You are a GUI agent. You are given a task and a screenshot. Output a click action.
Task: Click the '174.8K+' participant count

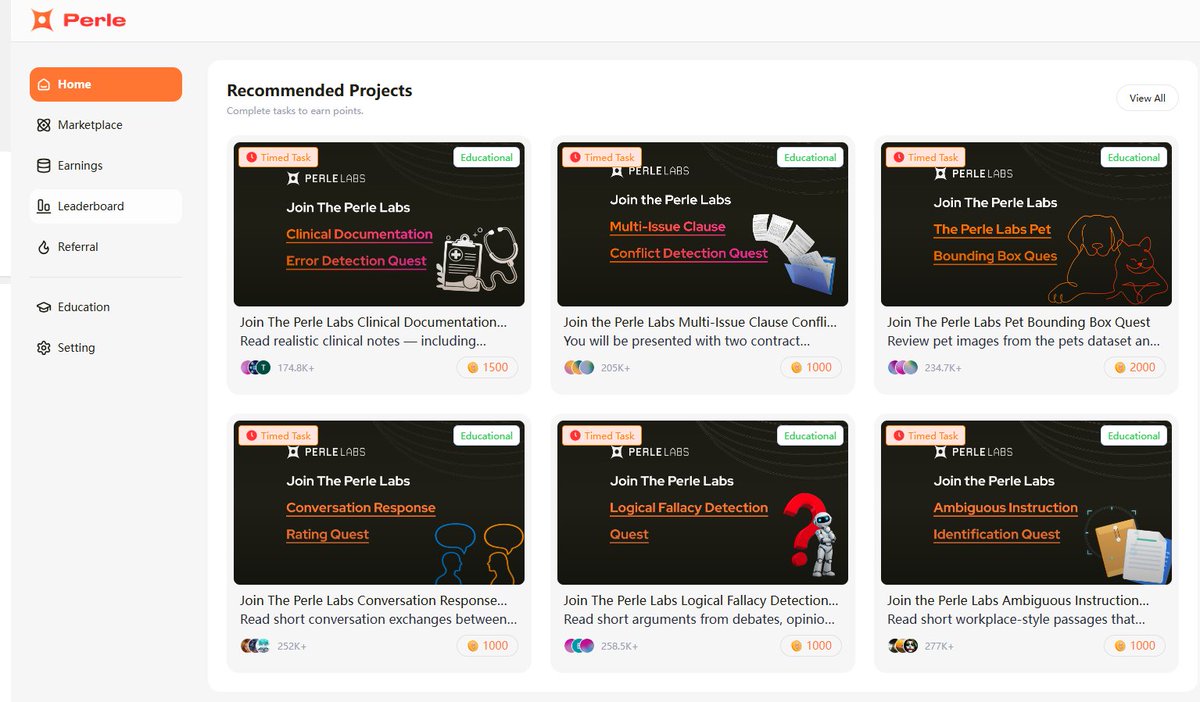pos(296,368)
